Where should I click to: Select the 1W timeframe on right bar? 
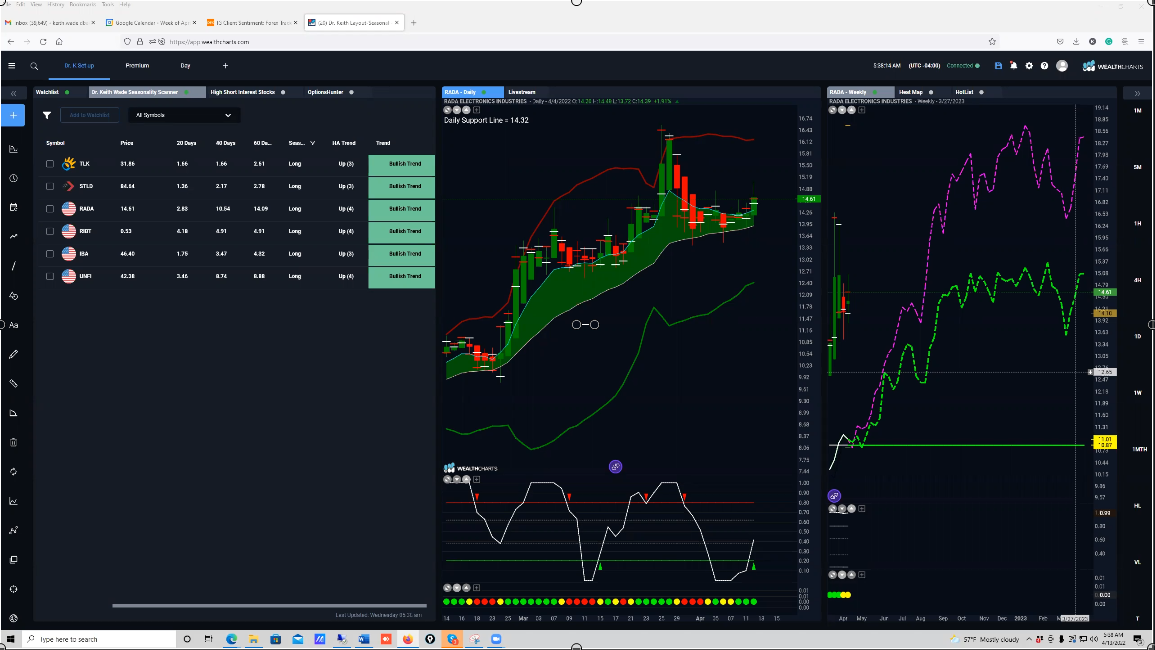1138,393
